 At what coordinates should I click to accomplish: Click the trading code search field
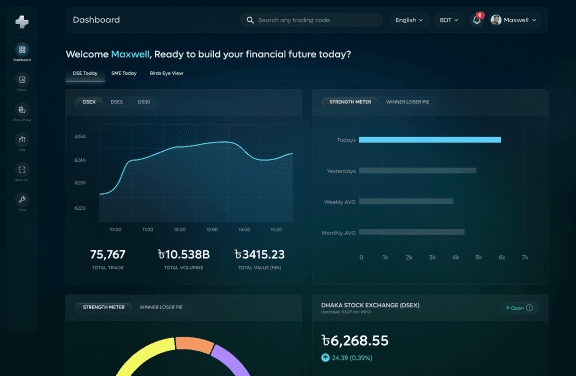311,20
